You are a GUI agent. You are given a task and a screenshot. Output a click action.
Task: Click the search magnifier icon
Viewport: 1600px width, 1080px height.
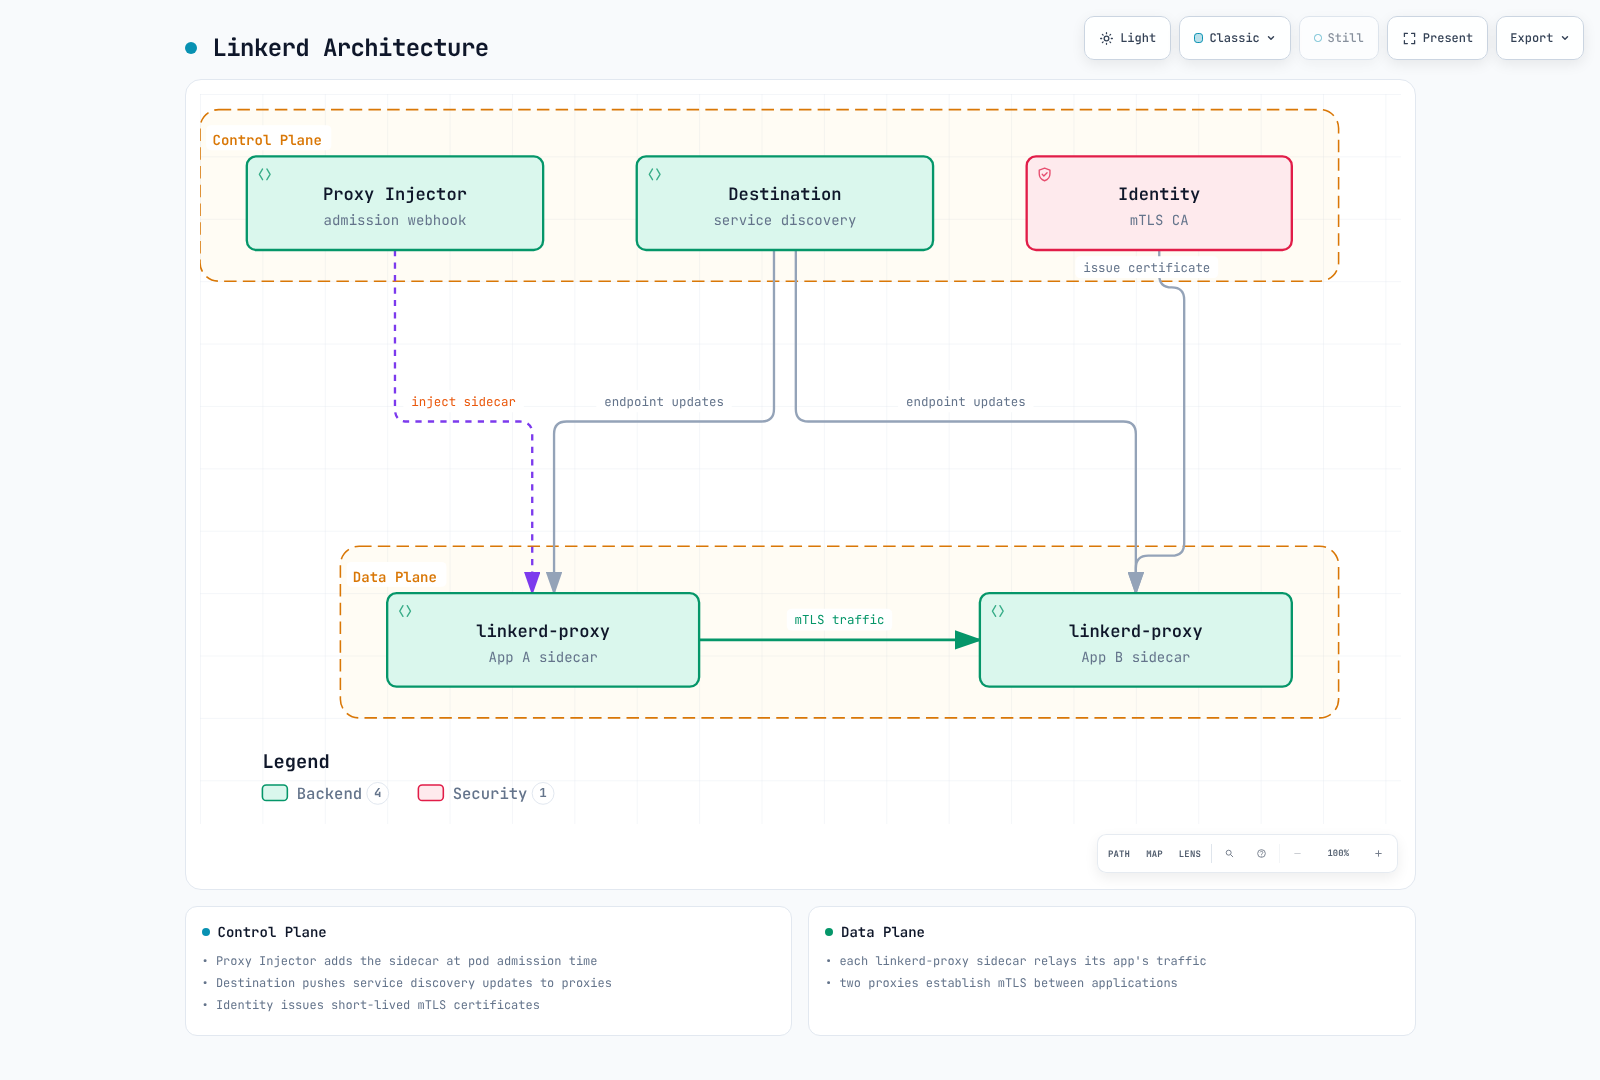pos(1229,854)
